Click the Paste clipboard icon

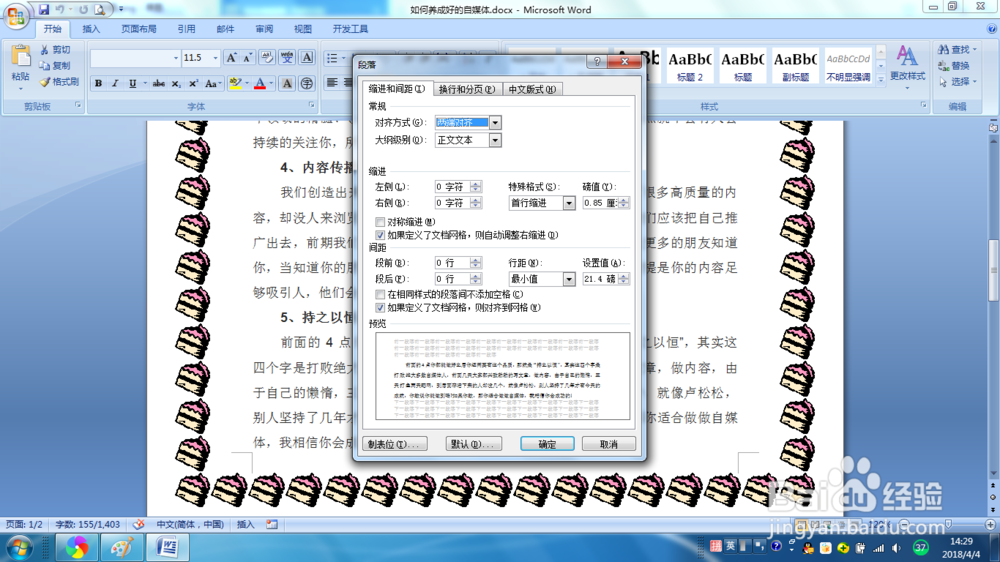20,57
